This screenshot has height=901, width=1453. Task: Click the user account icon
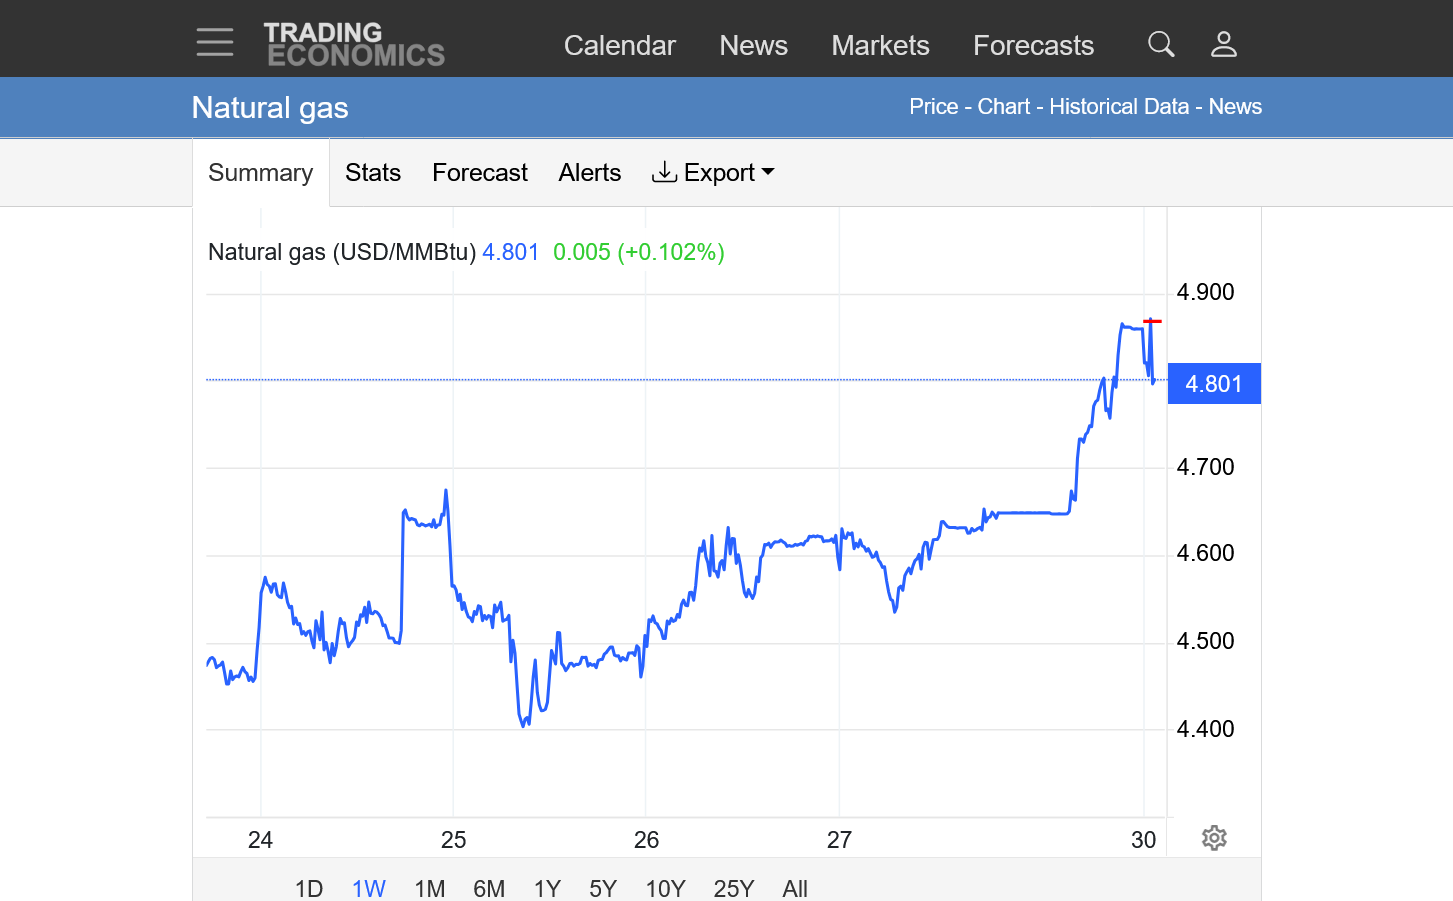click(x=1224, y=44)
